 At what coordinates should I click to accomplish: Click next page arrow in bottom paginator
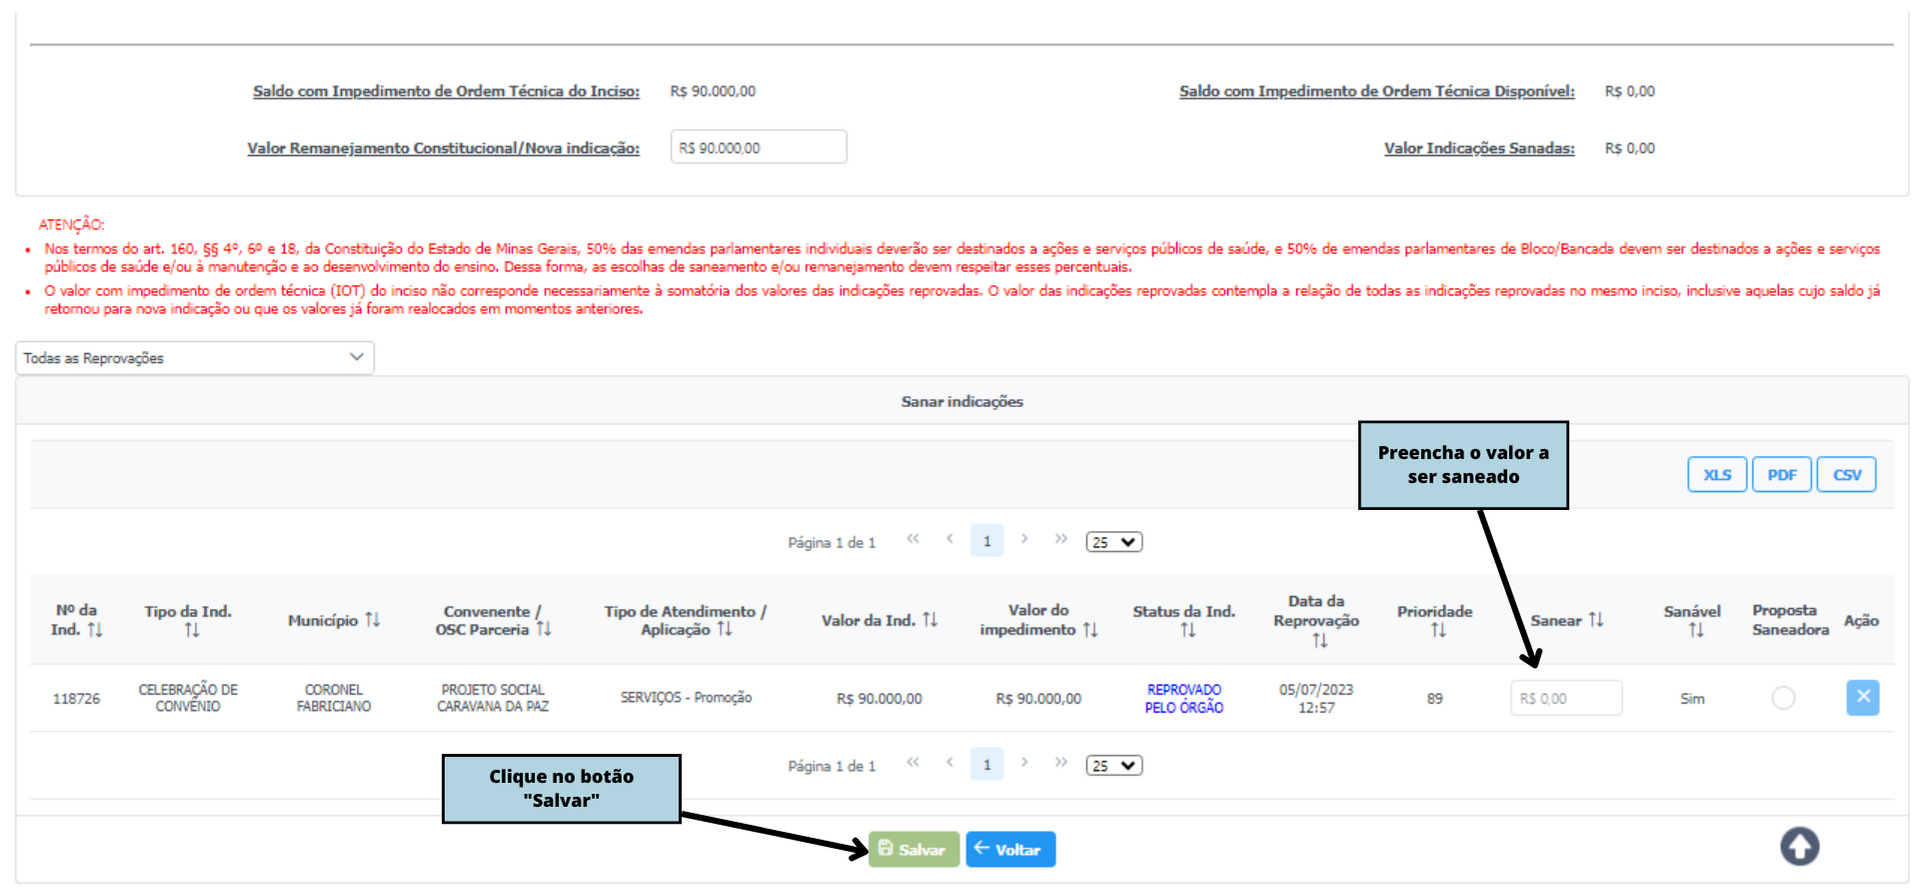(1024, 762)
